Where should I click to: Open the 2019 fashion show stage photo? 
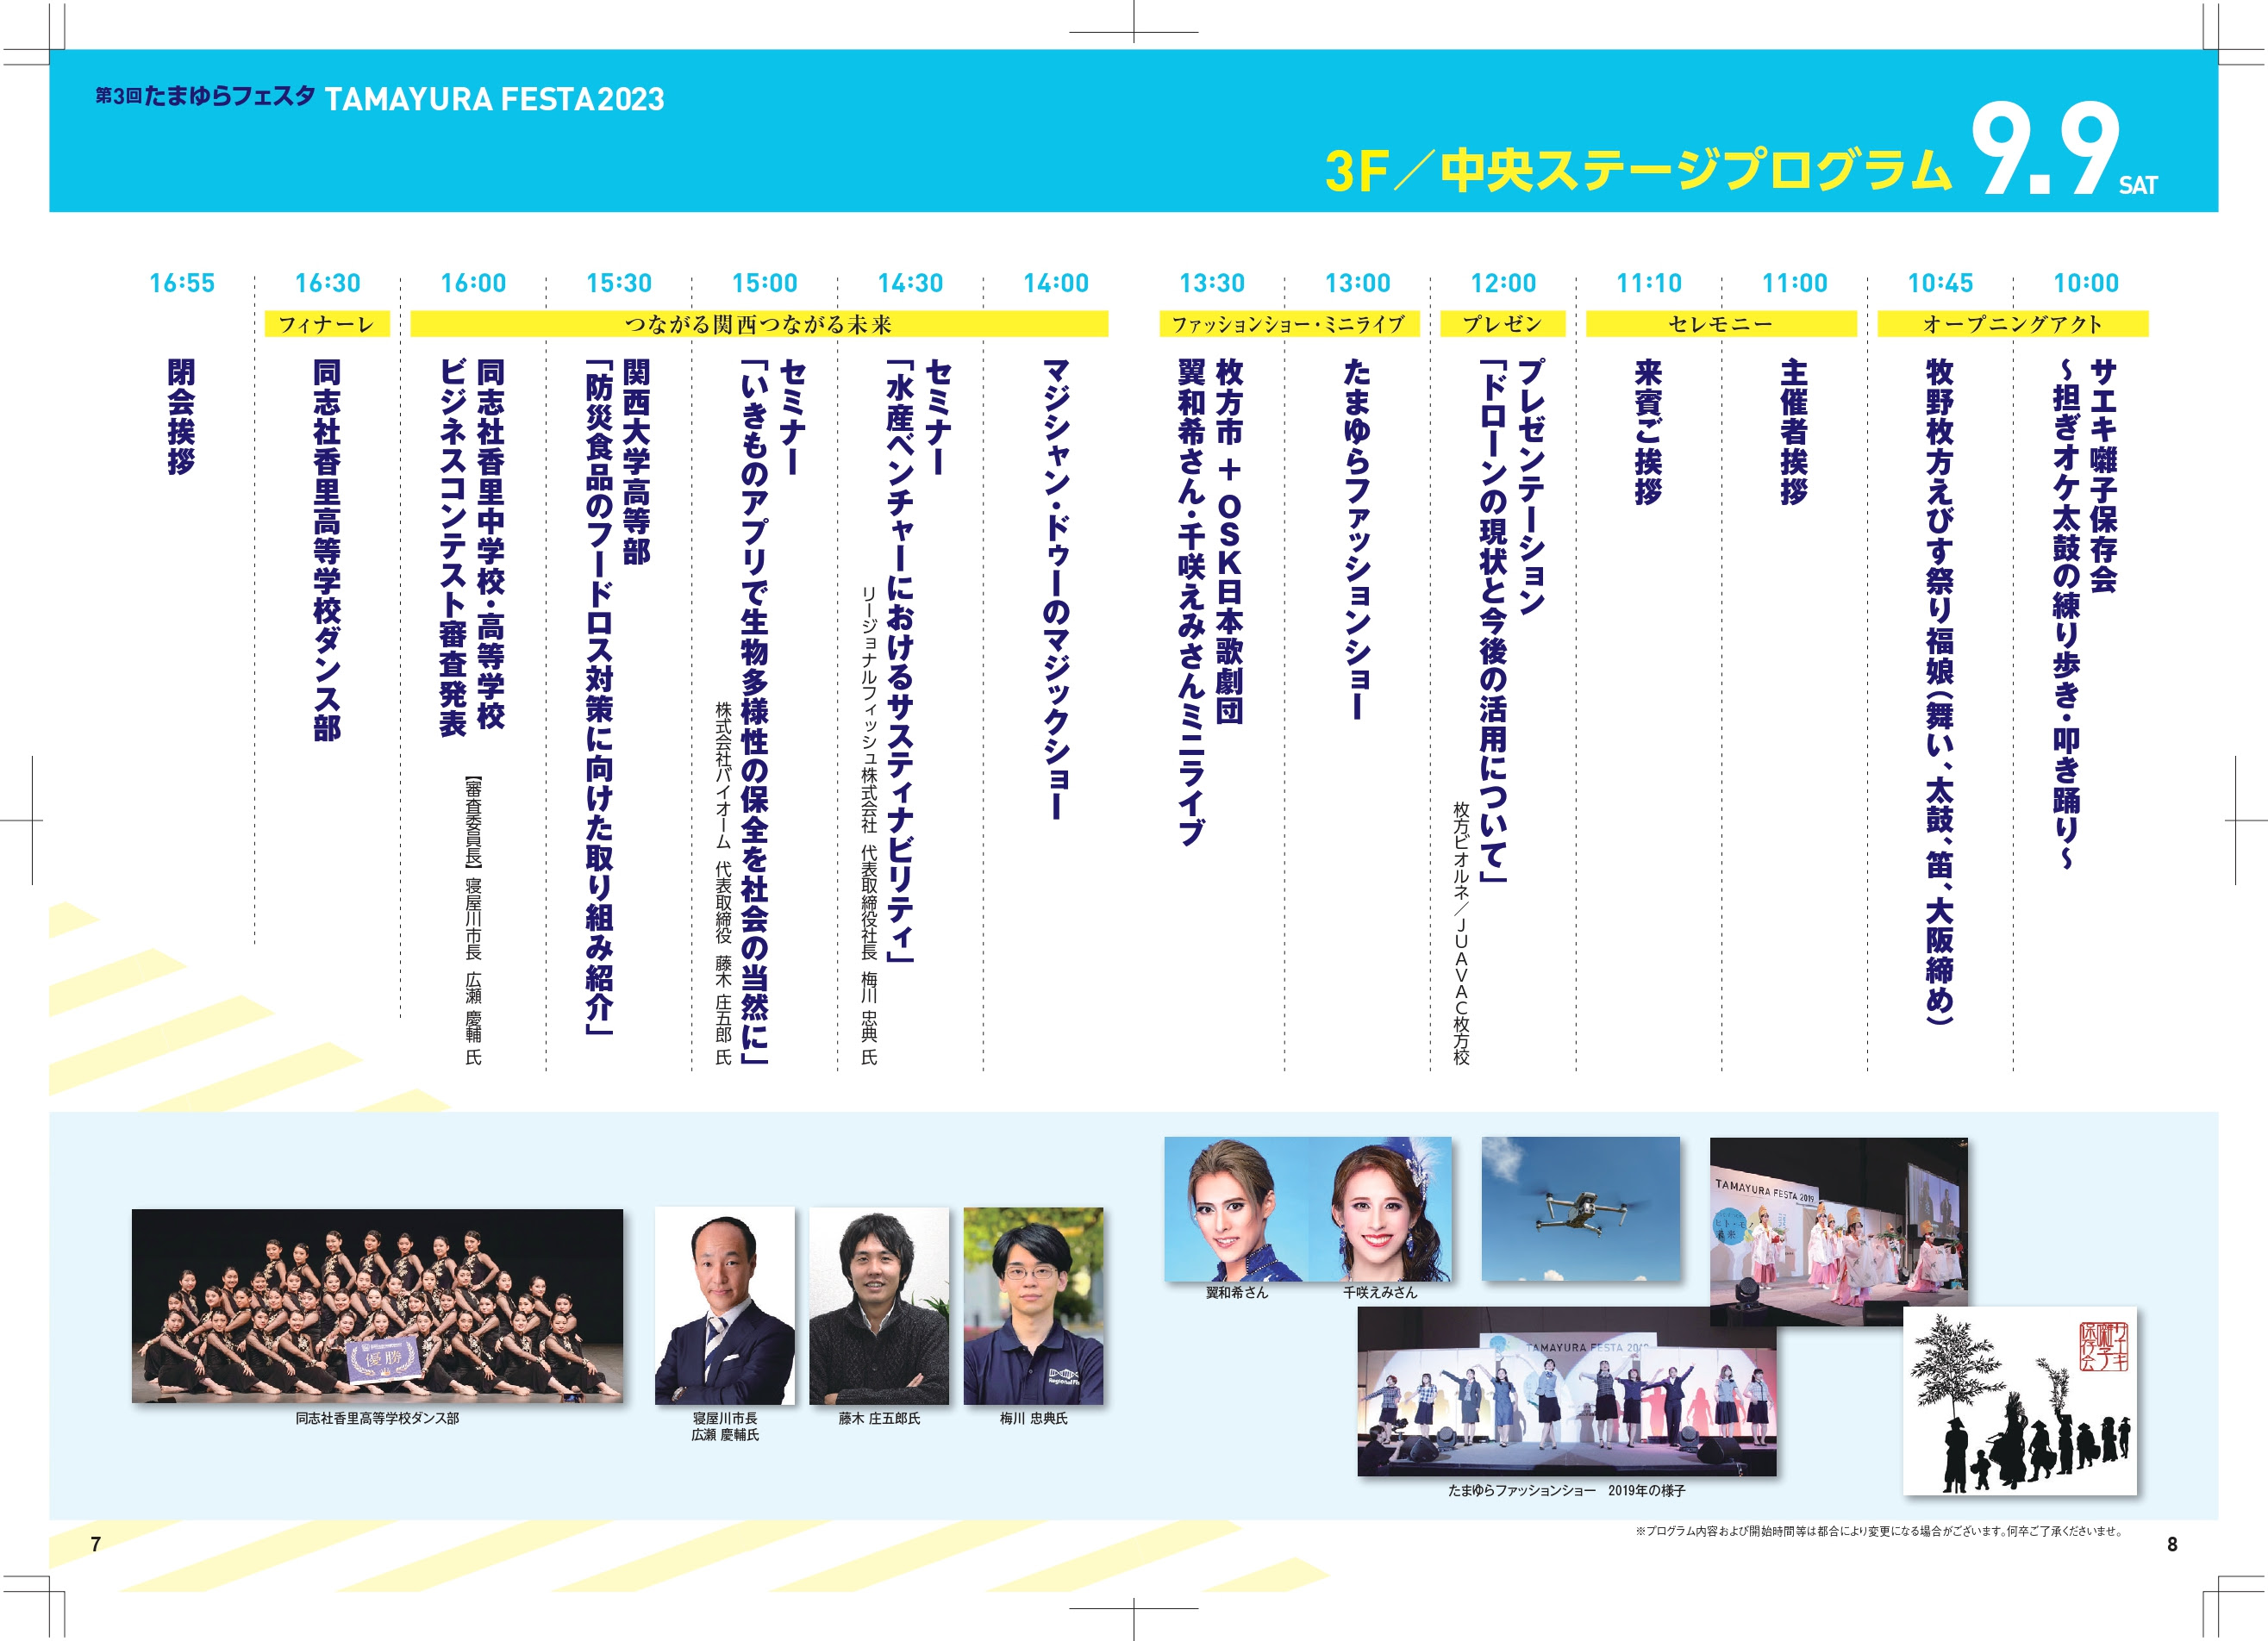click(1567, 1392)
